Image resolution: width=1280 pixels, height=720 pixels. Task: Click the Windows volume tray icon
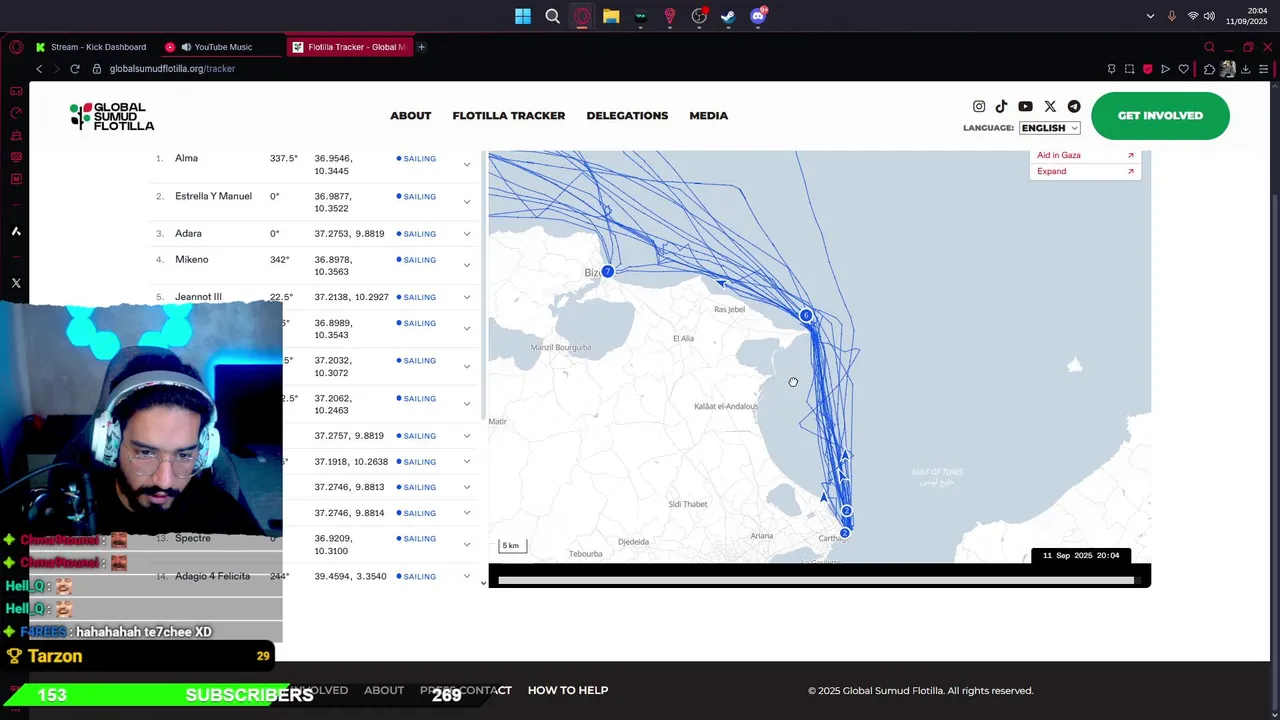1209,16
